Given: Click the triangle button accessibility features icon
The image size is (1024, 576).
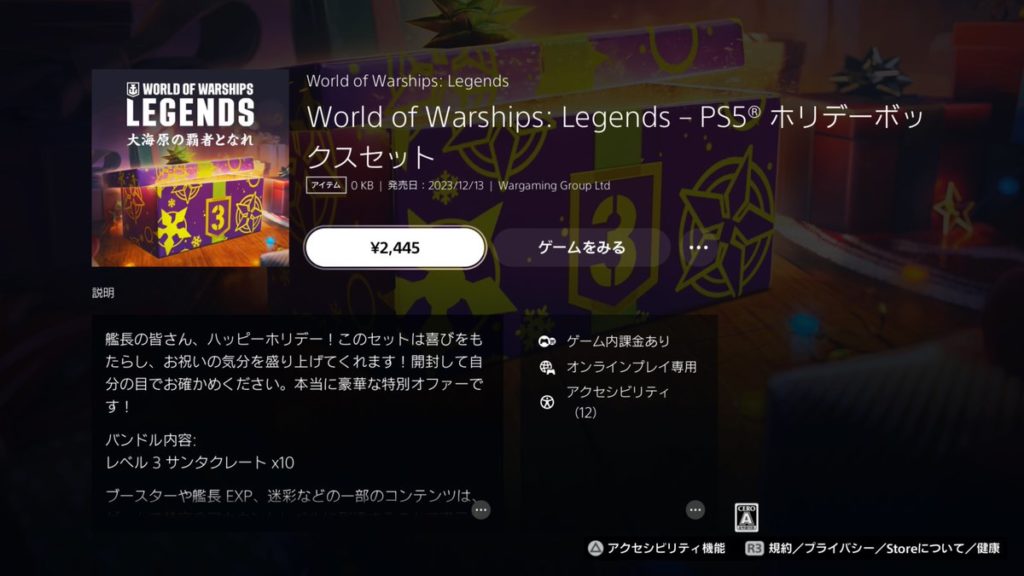Looking at the screenshot, I should click(595, 549).
